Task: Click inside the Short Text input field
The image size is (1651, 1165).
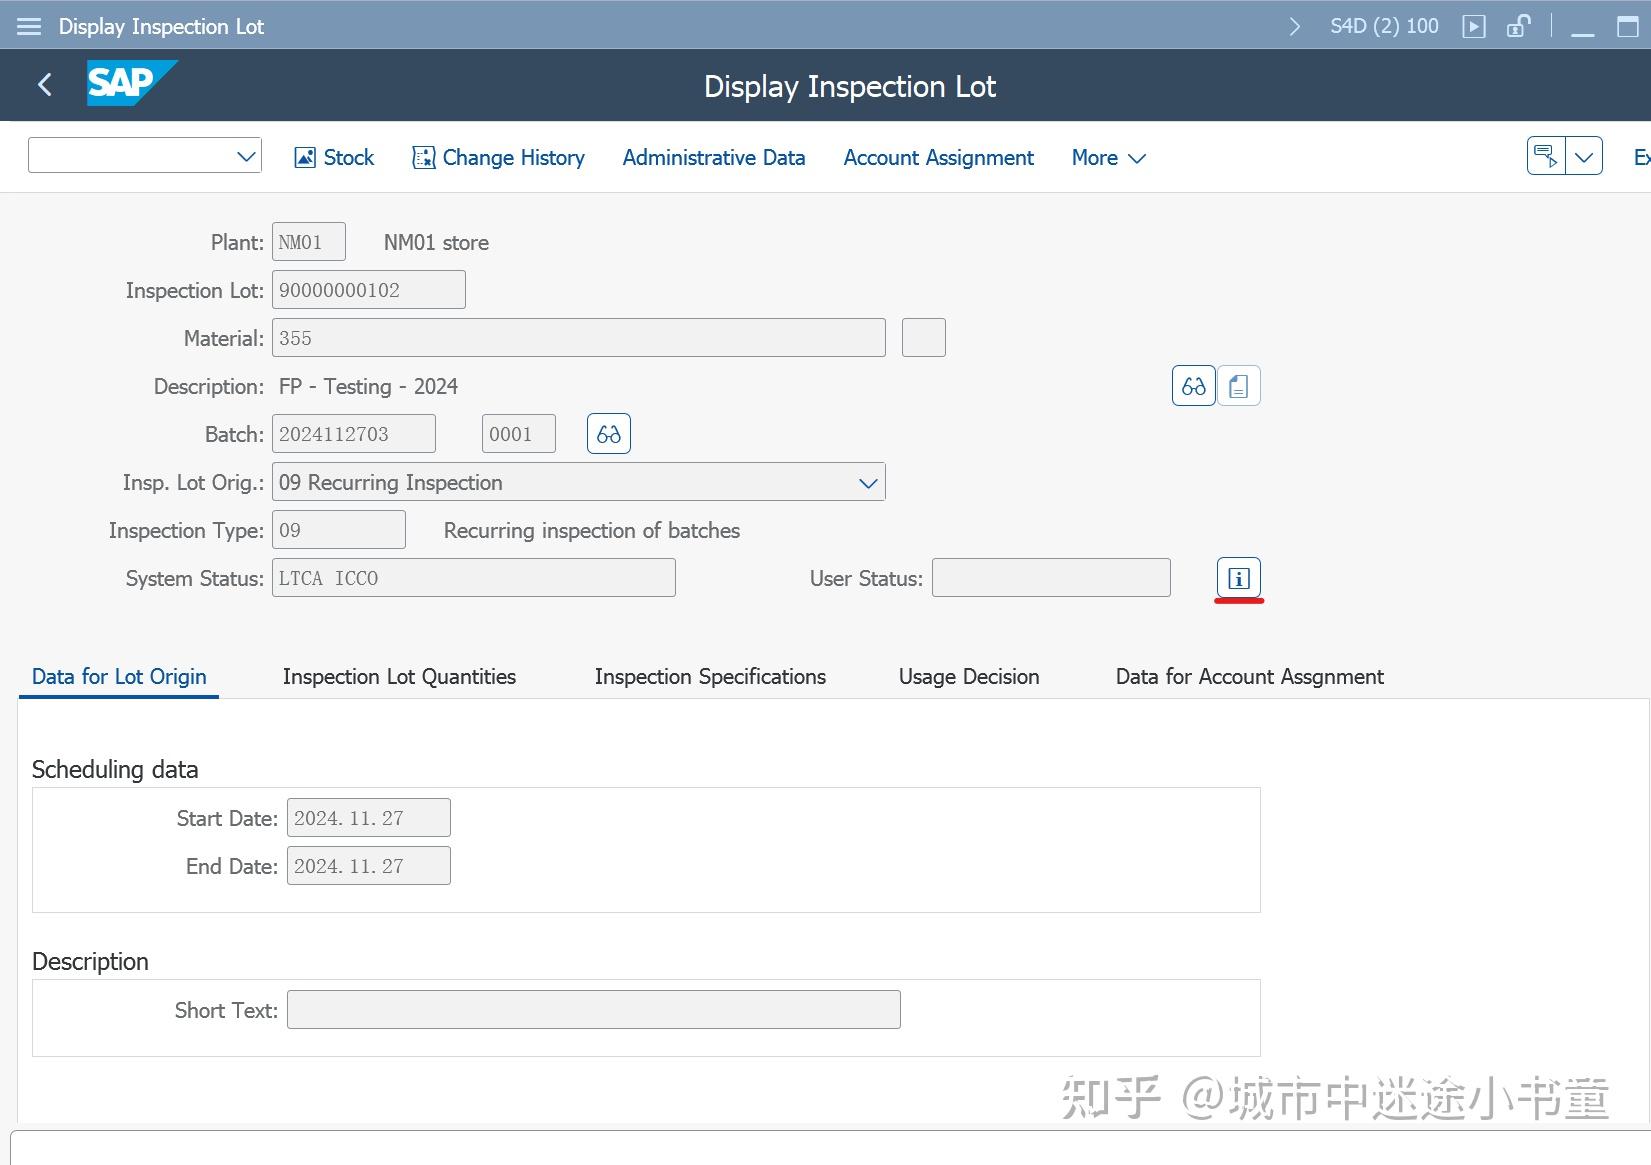Action: coord(593,1009)
